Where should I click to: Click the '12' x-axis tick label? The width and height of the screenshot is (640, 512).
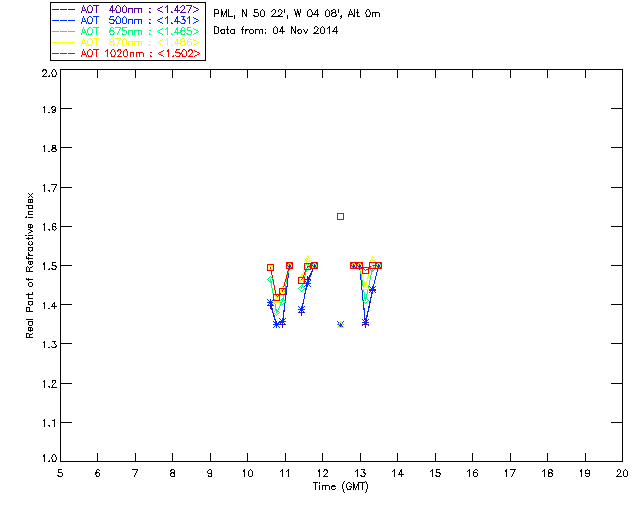pos(322,474)
